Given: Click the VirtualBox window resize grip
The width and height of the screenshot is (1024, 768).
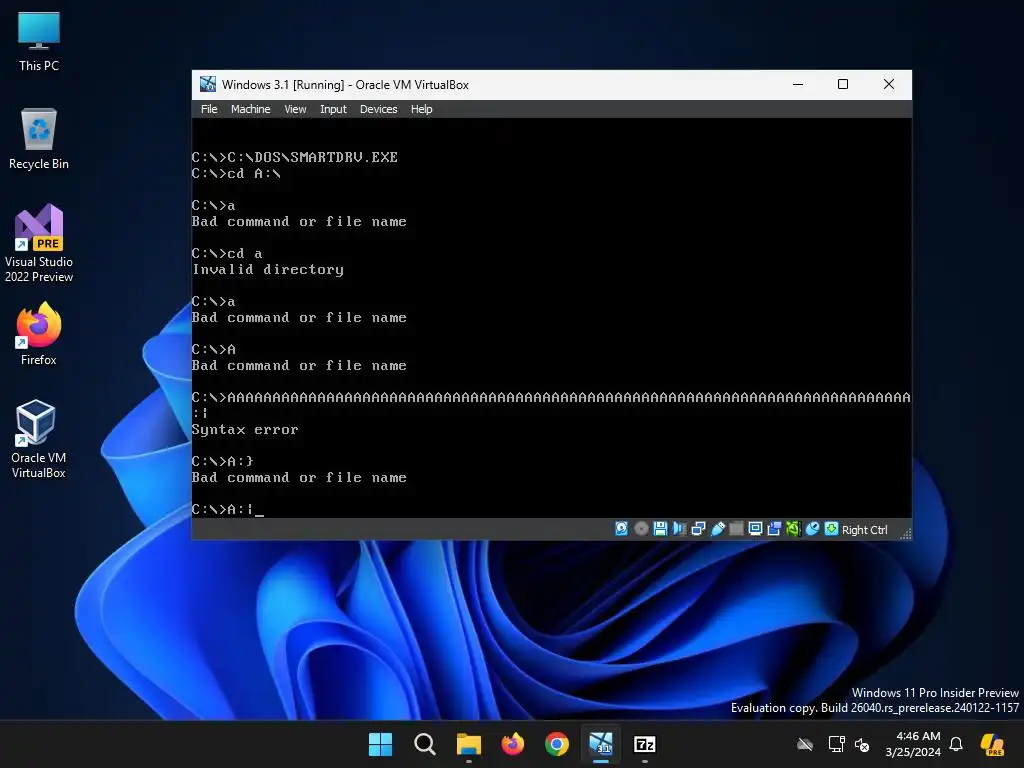Looking at the screenshot, I should click(905, 534).
